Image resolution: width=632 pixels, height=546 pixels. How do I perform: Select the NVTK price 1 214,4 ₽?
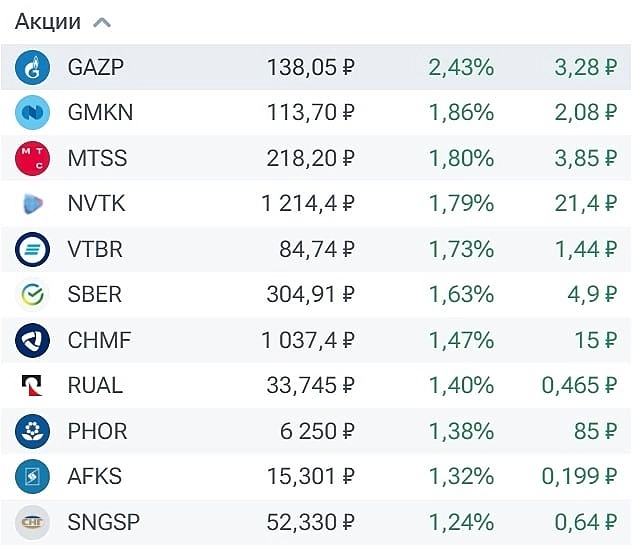(308, 204)
